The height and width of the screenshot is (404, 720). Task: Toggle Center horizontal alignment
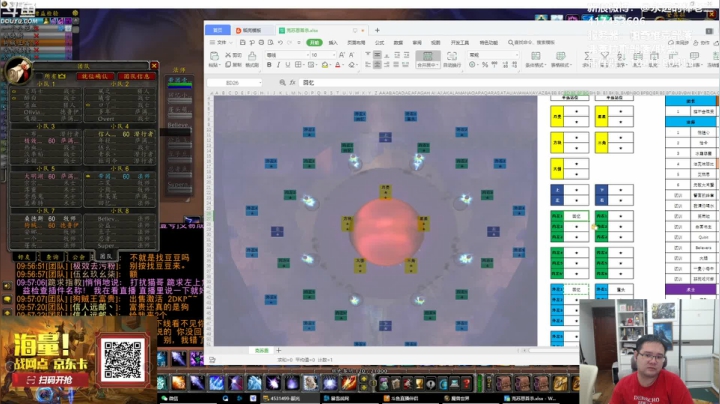click(x=377, y=65)
